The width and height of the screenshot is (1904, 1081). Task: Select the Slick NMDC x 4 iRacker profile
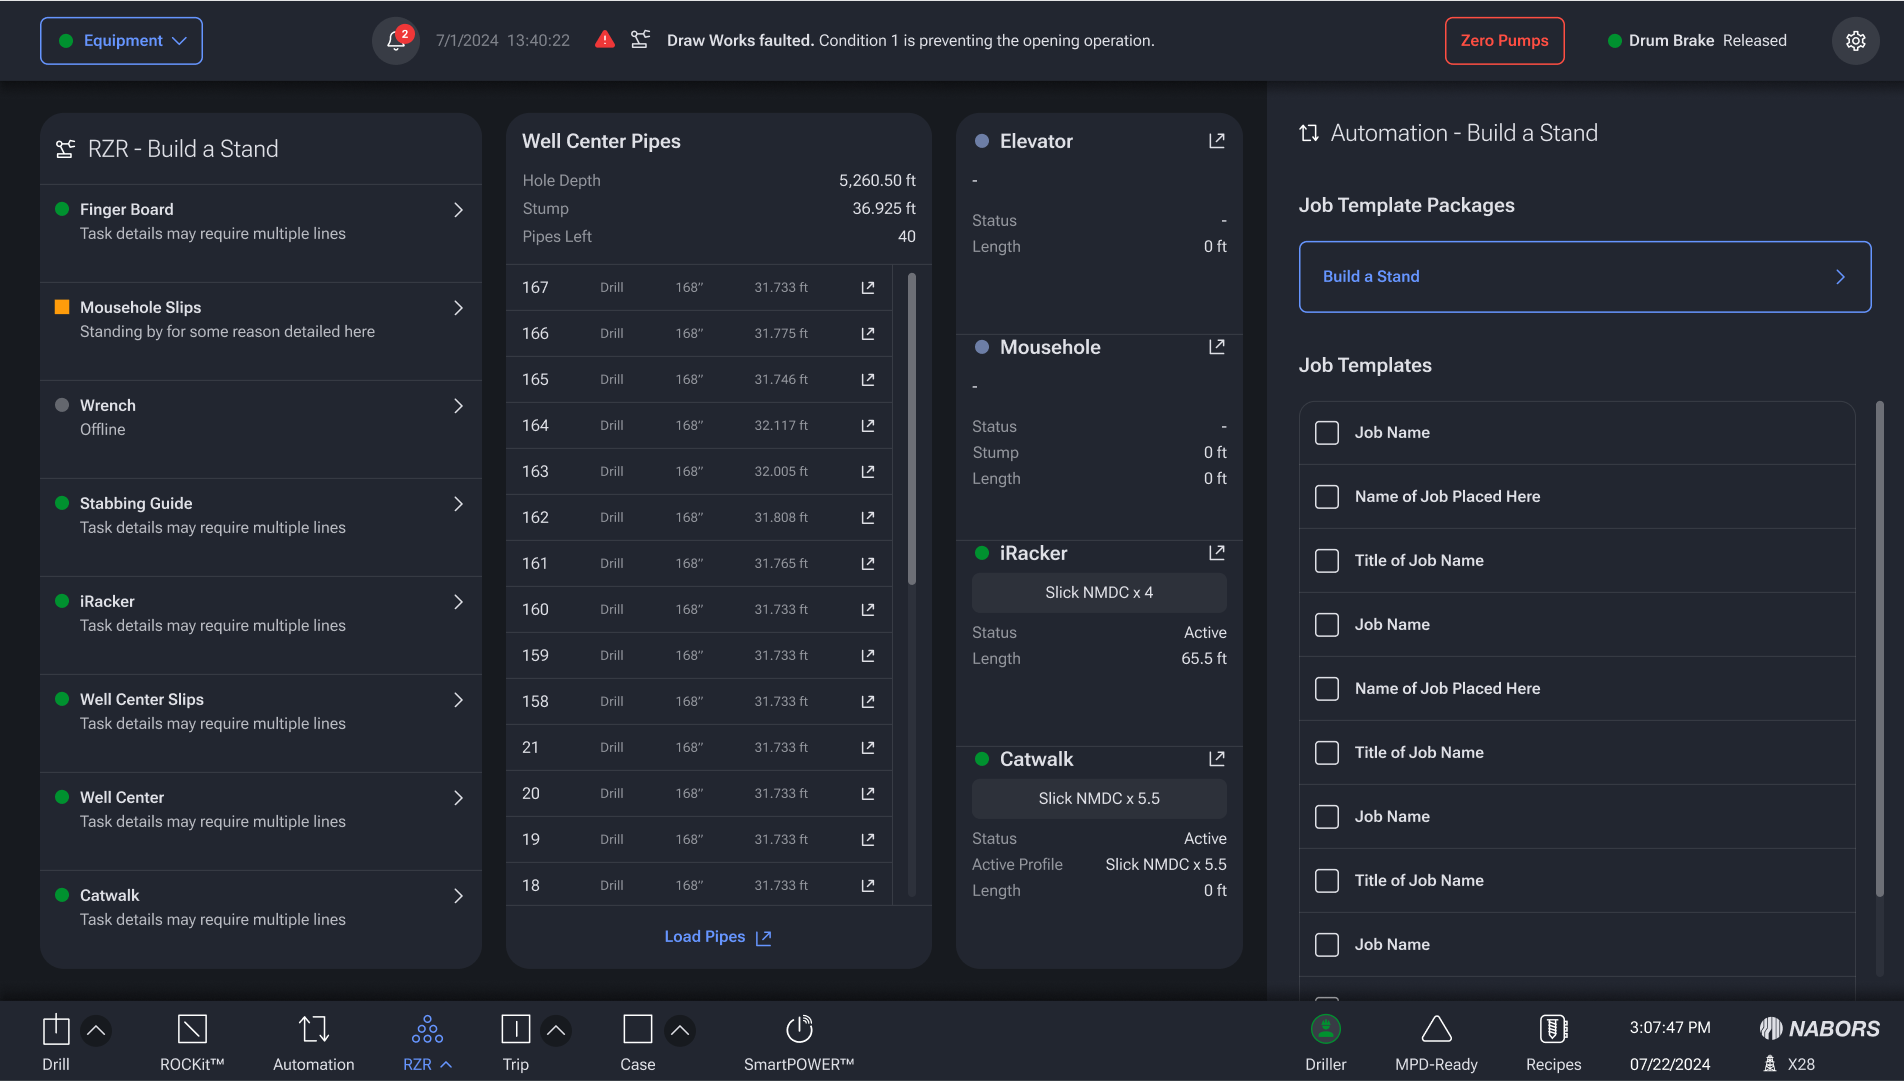(1099, 593)
